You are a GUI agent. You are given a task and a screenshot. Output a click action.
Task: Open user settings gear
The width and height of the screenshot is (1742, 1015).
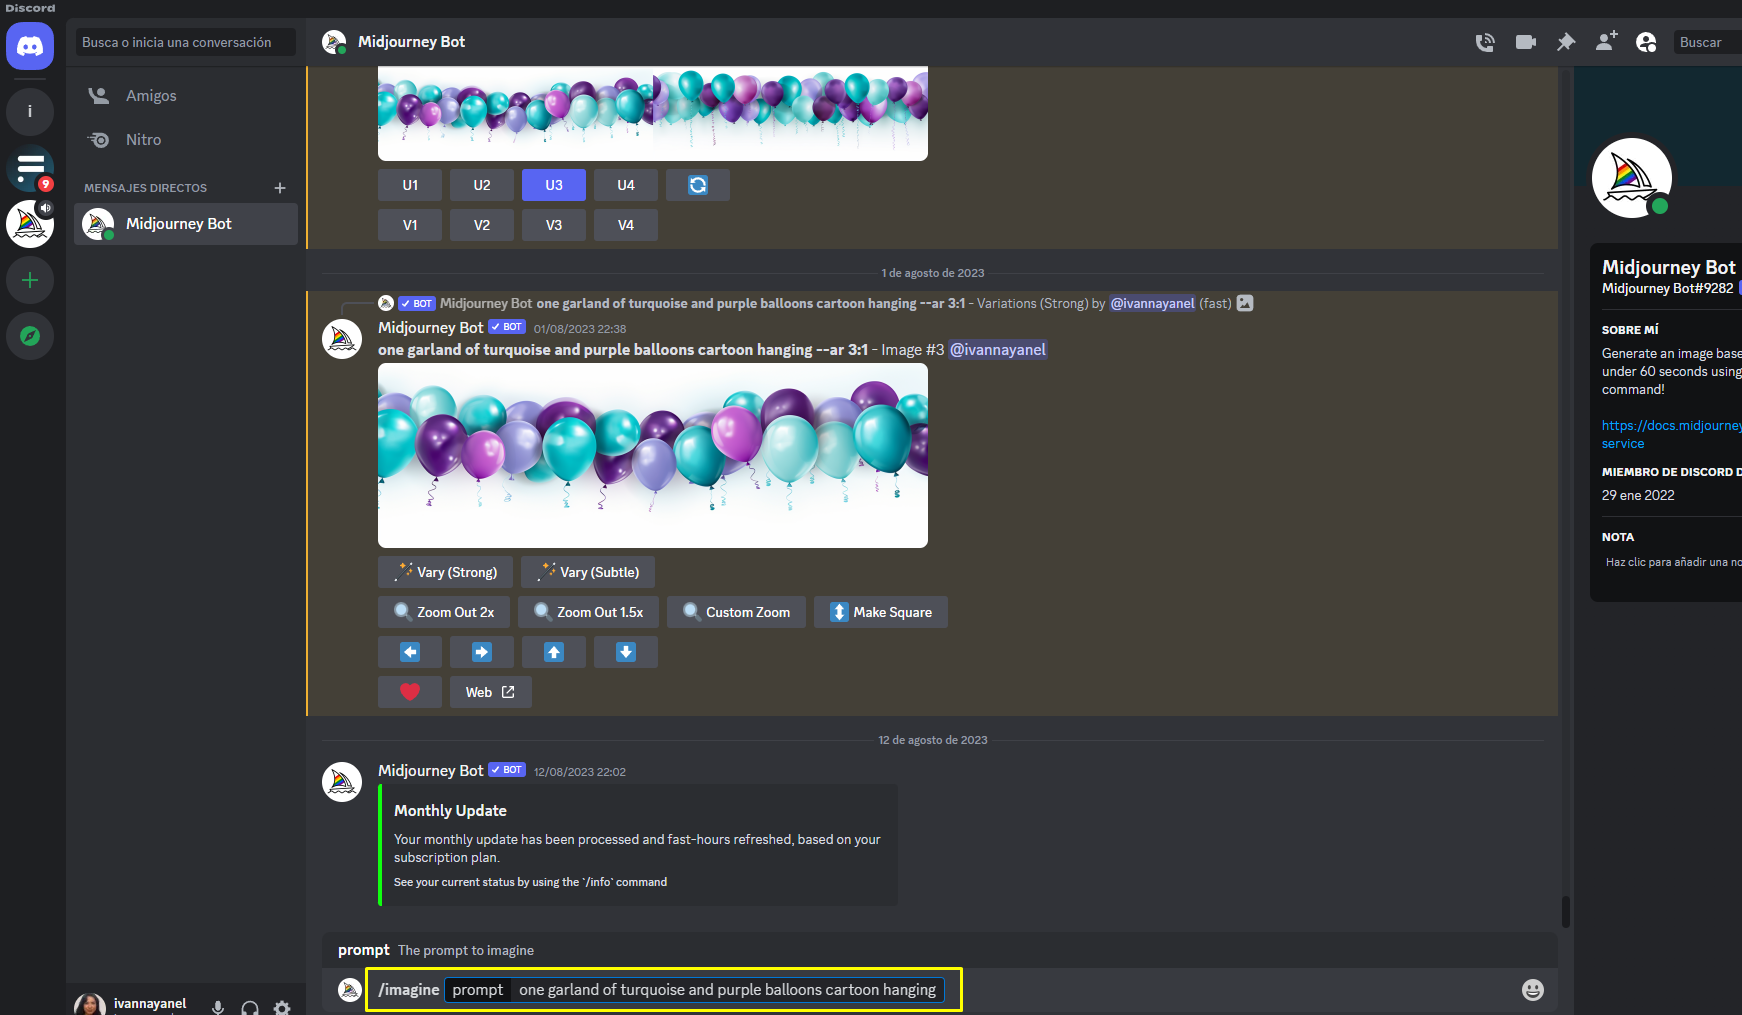click(x=282, y=1007)
